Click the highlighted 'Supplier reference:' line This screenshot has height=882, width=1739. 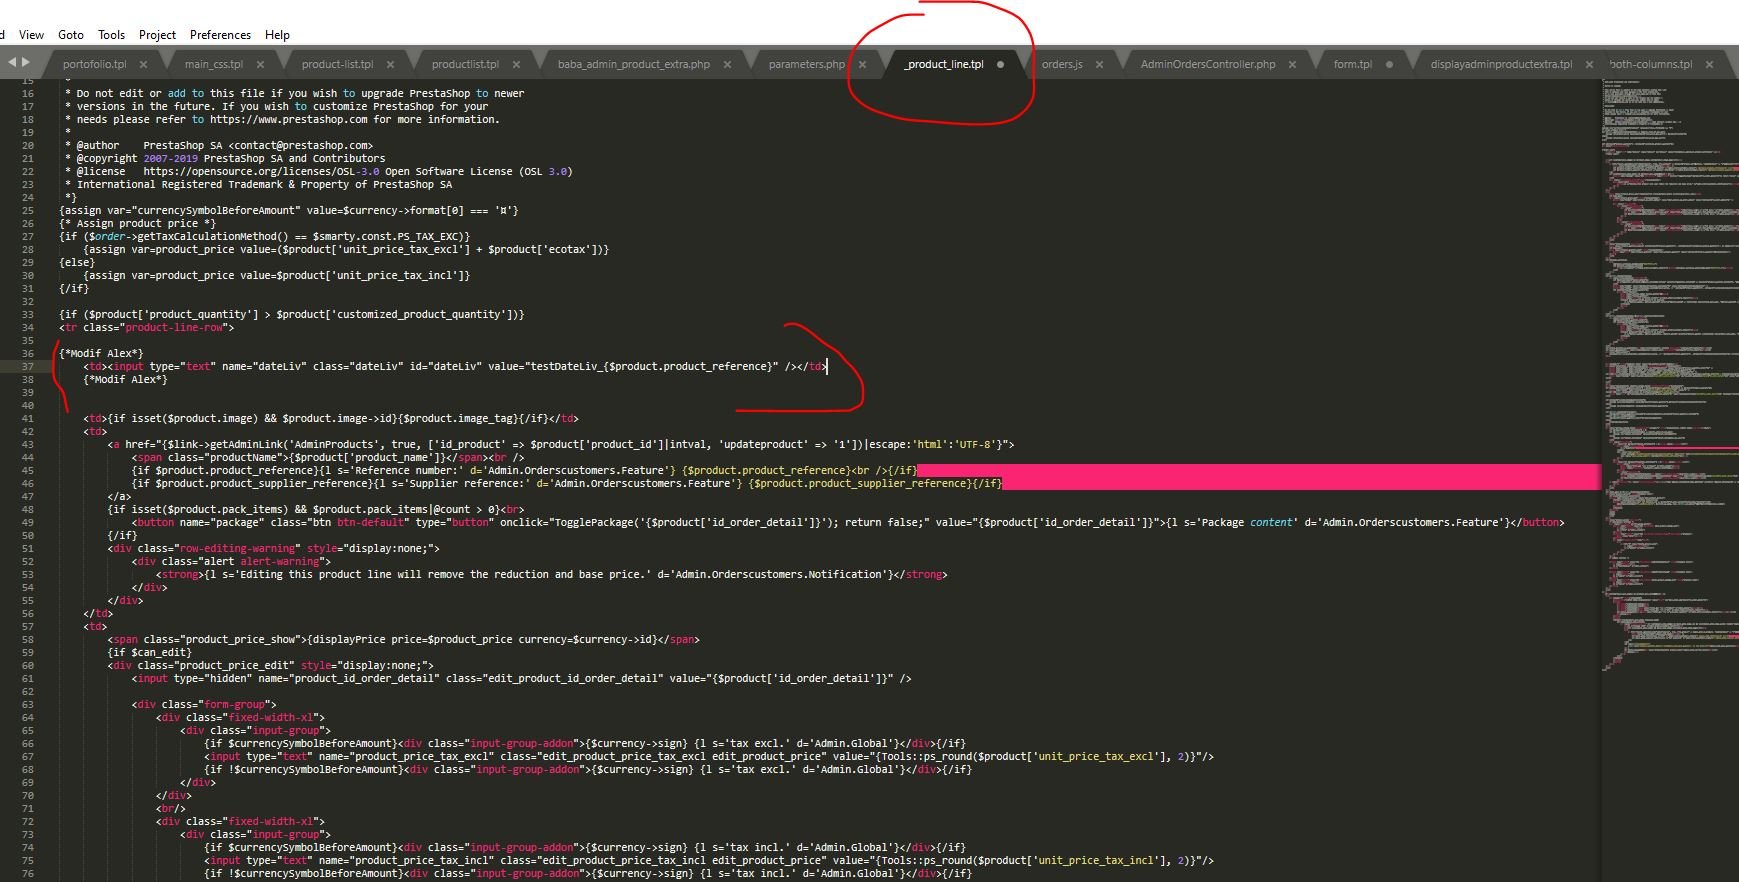[x=566, y=483]
